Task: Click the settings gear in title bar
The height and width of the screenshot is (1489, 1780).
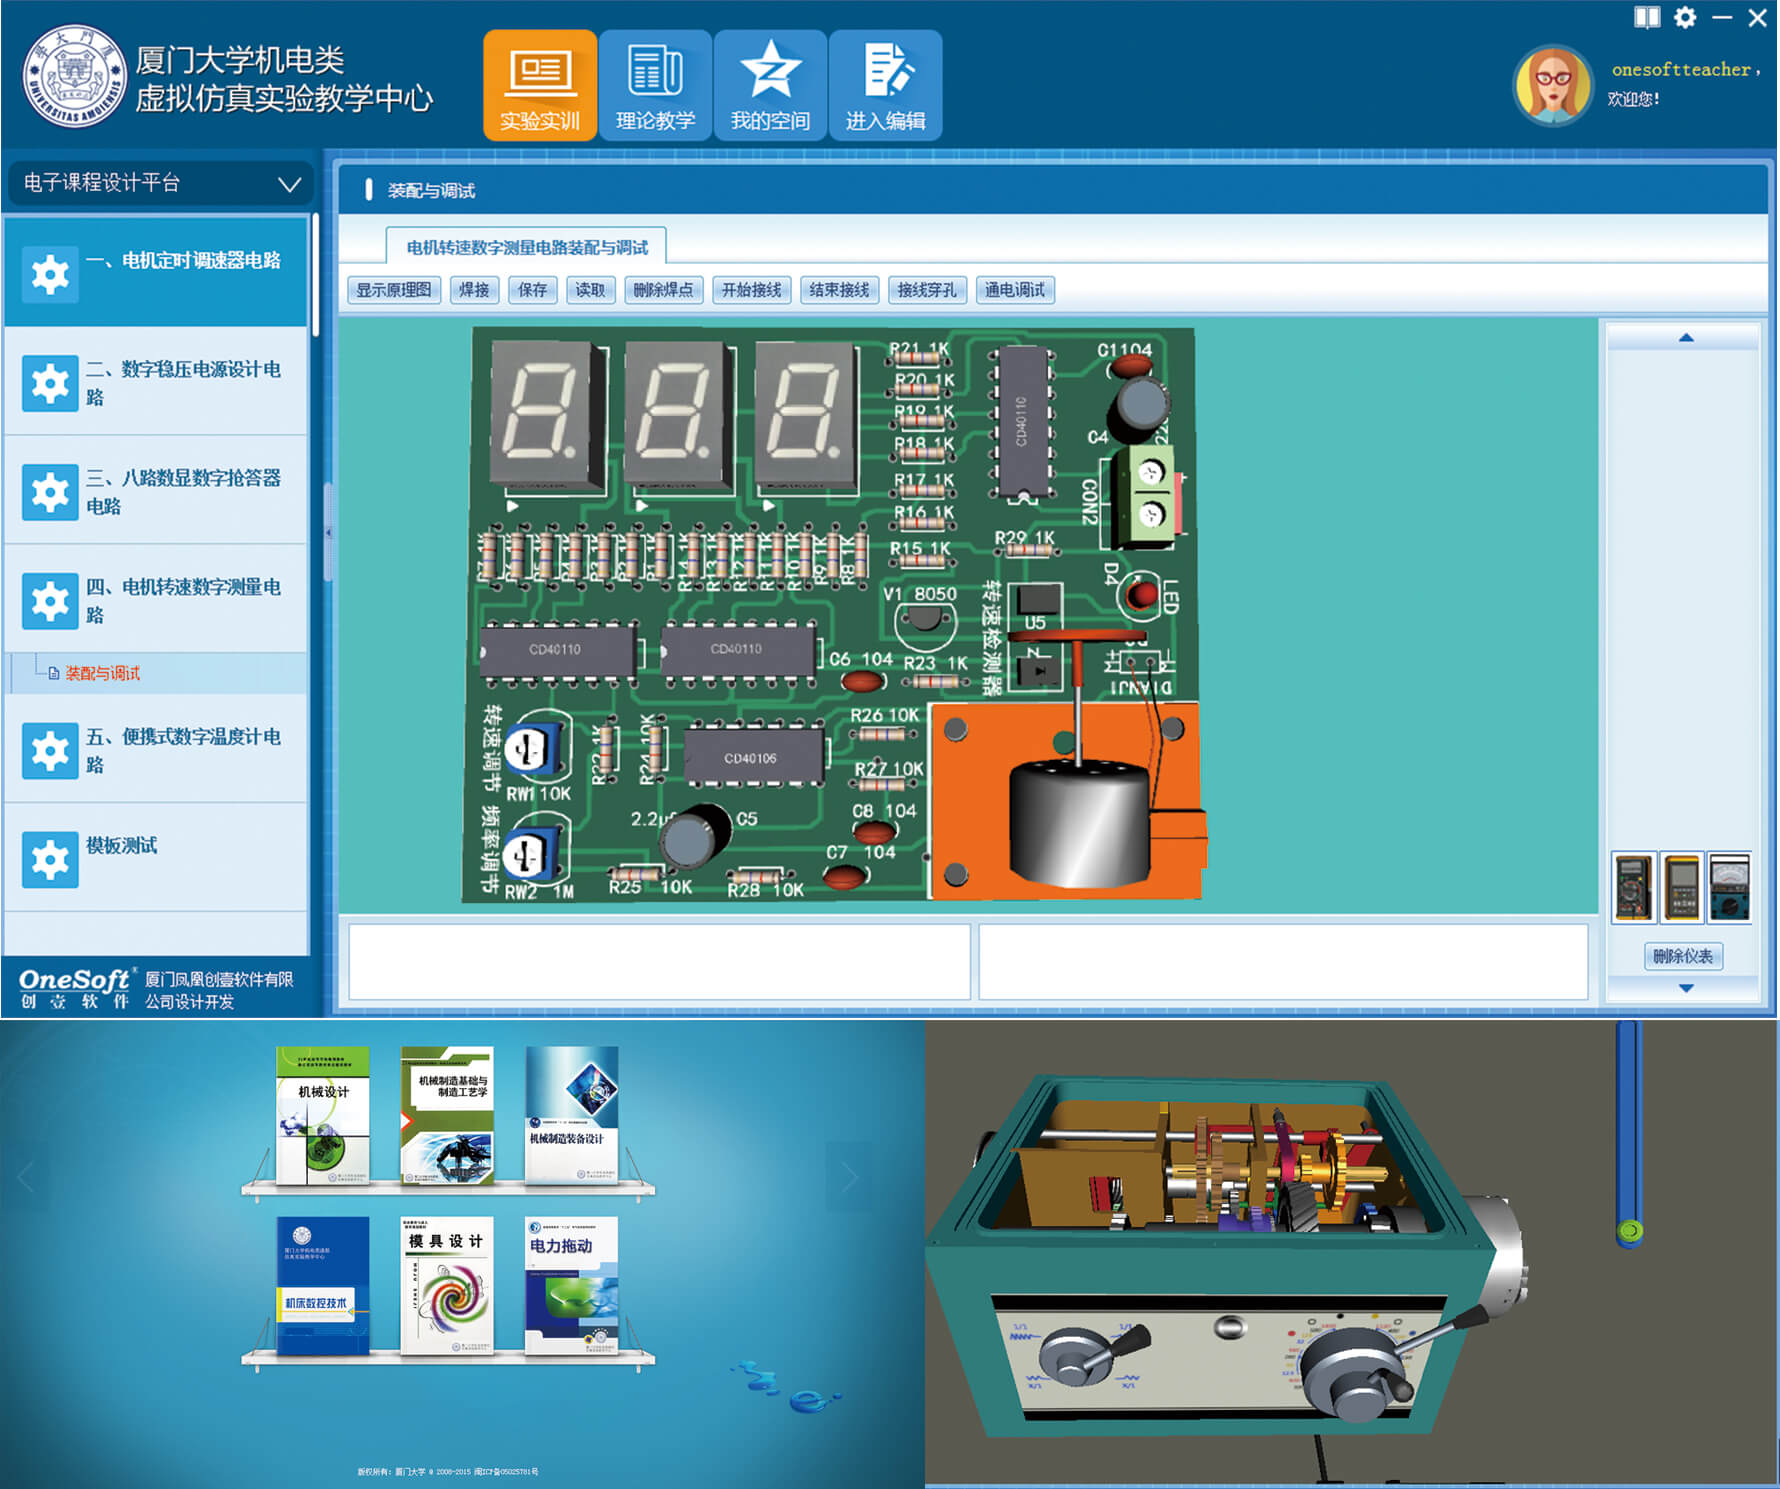Action: click(1685, 17)
